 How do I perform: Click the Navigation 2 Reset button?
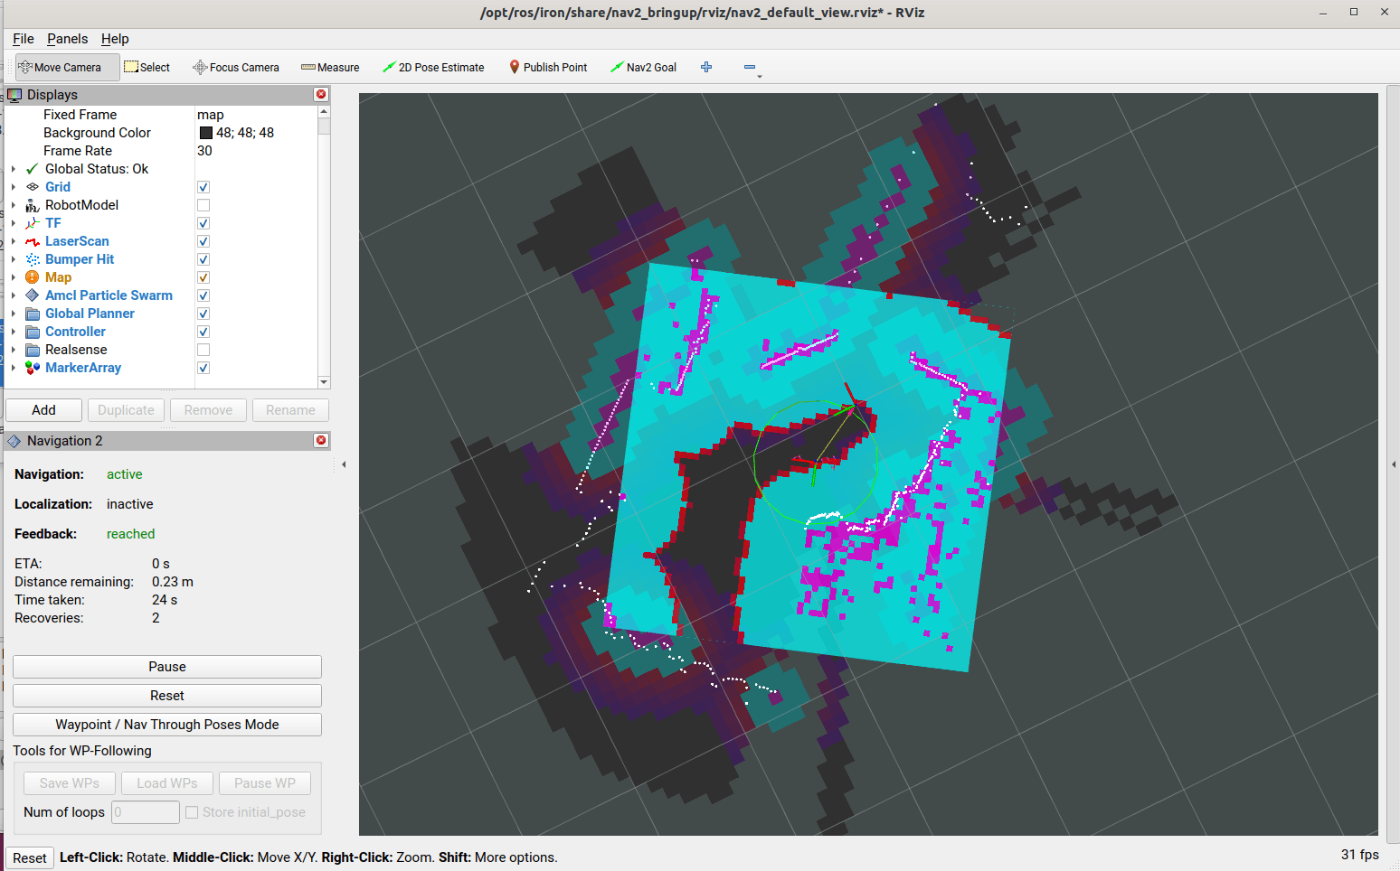click(167, 696)
